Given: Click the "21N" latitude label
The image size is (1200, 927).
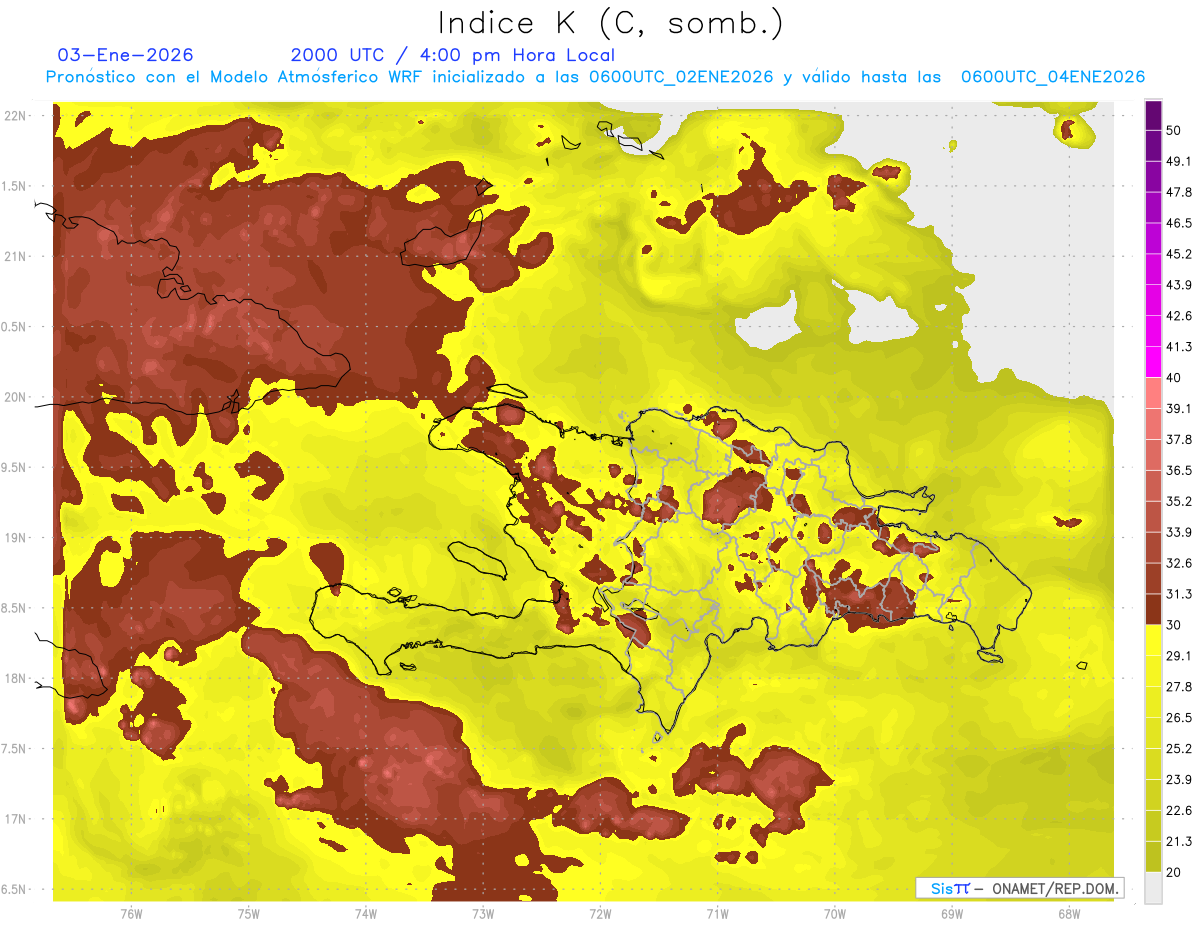Looking at the screenshot, I should click(x=16, y=257).
